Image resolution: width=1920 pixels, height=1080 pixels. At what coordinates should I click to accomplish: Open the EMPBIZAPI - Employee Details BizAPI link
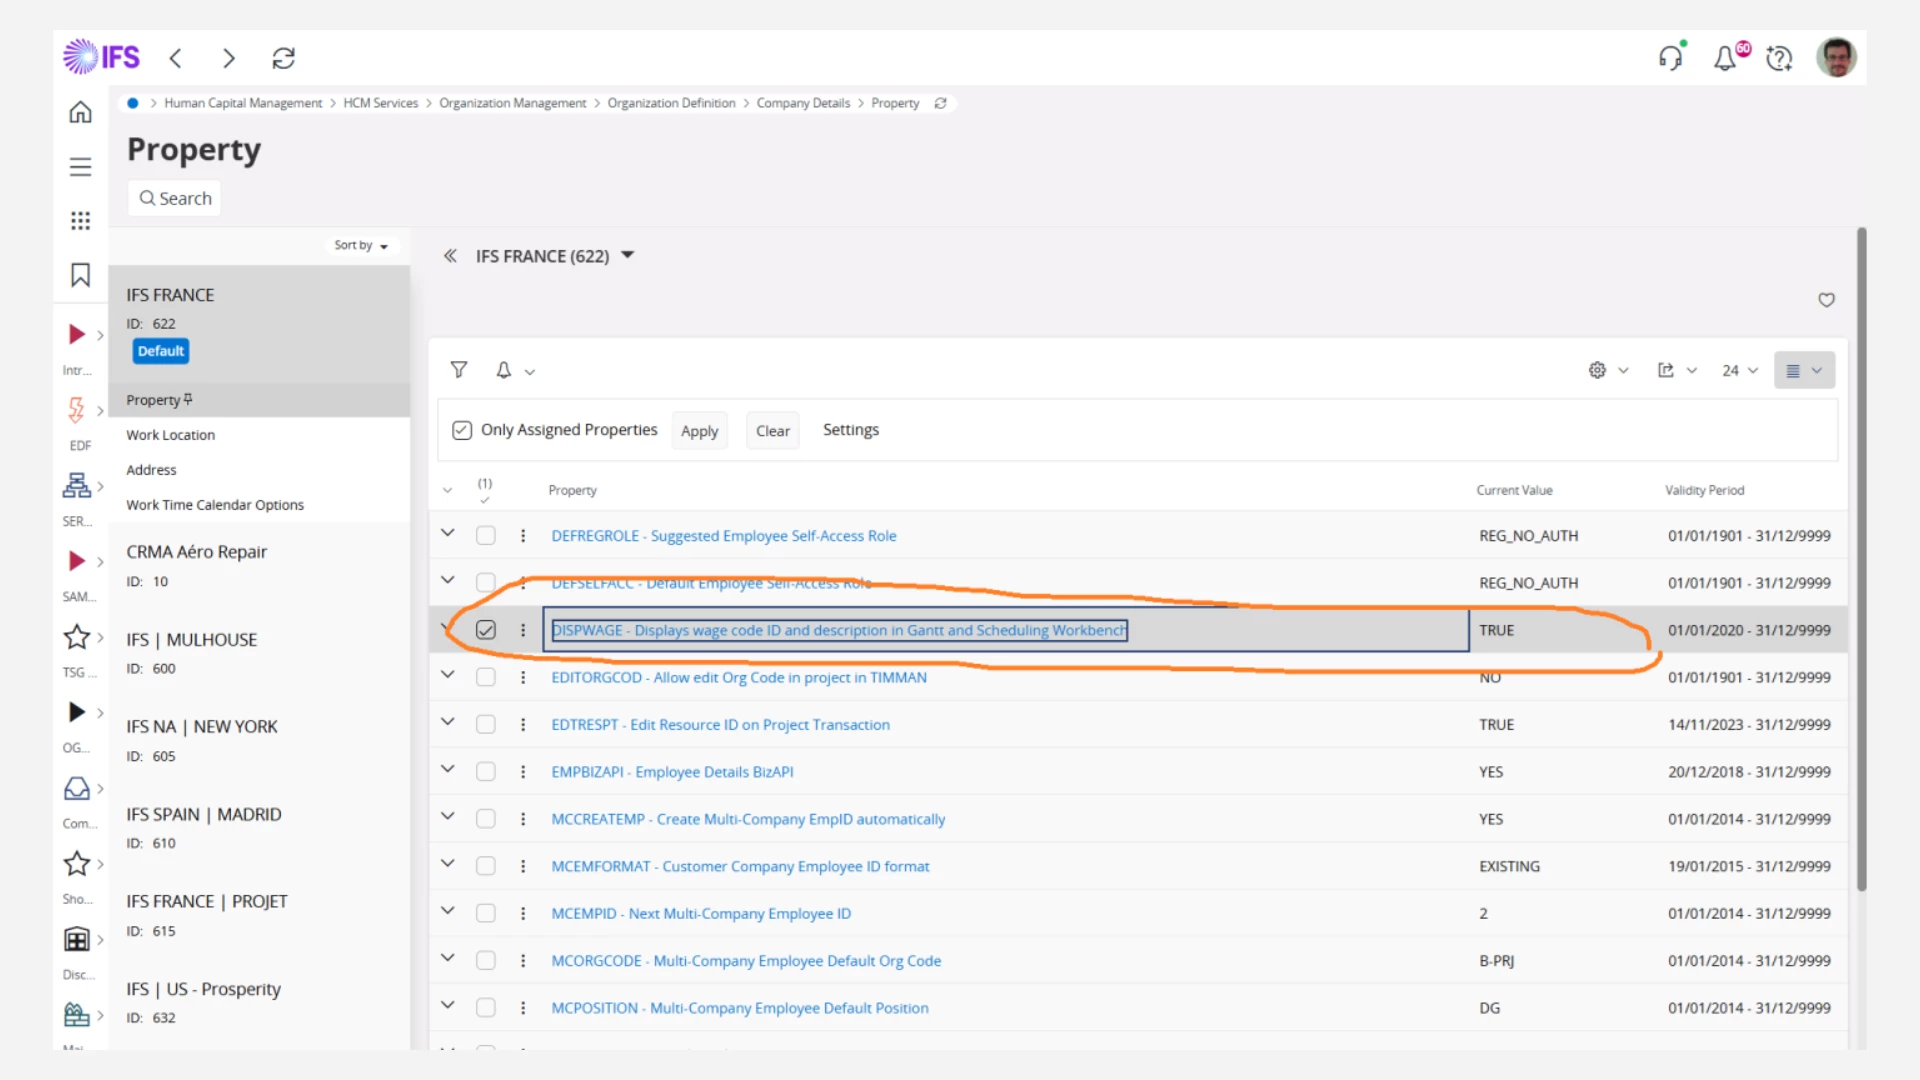(x=672, y=772)
